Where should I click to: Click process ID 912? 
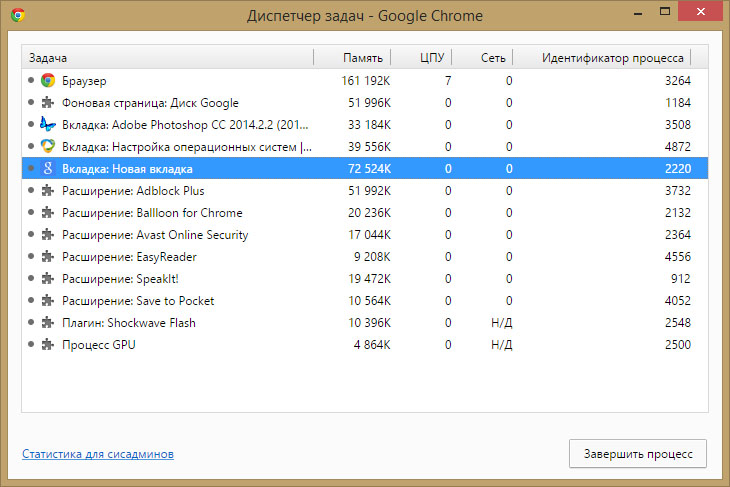tap(681, 278)
